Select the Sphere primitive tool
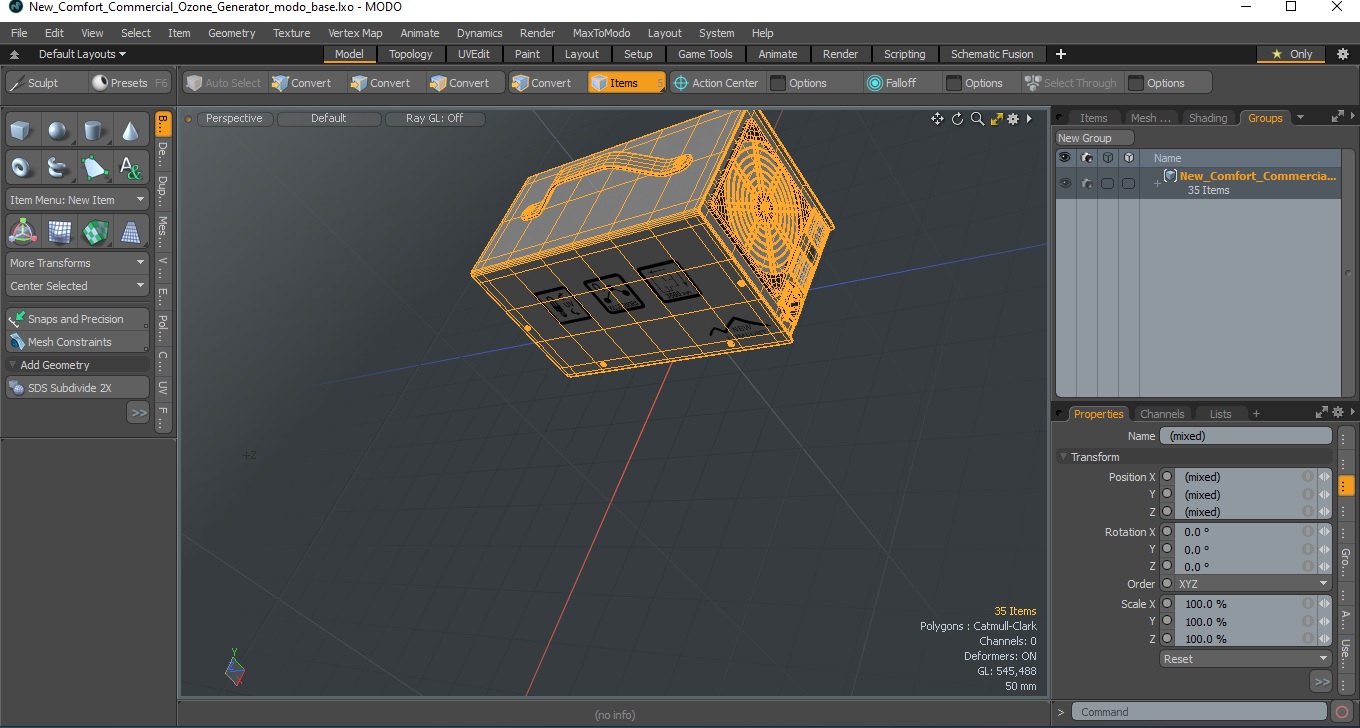This screenshot has height=728, width=1360. pyautogui.click(x=58, y=131)
